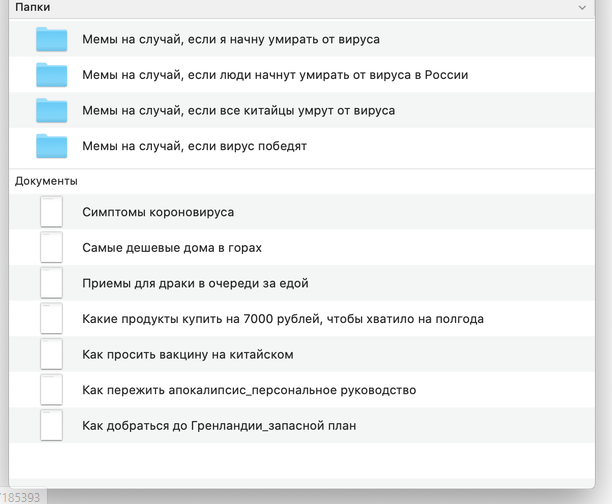Click folder icon for "если вирус победят"
This screenshot has width=612, height=504.
[x=51, y=146]
